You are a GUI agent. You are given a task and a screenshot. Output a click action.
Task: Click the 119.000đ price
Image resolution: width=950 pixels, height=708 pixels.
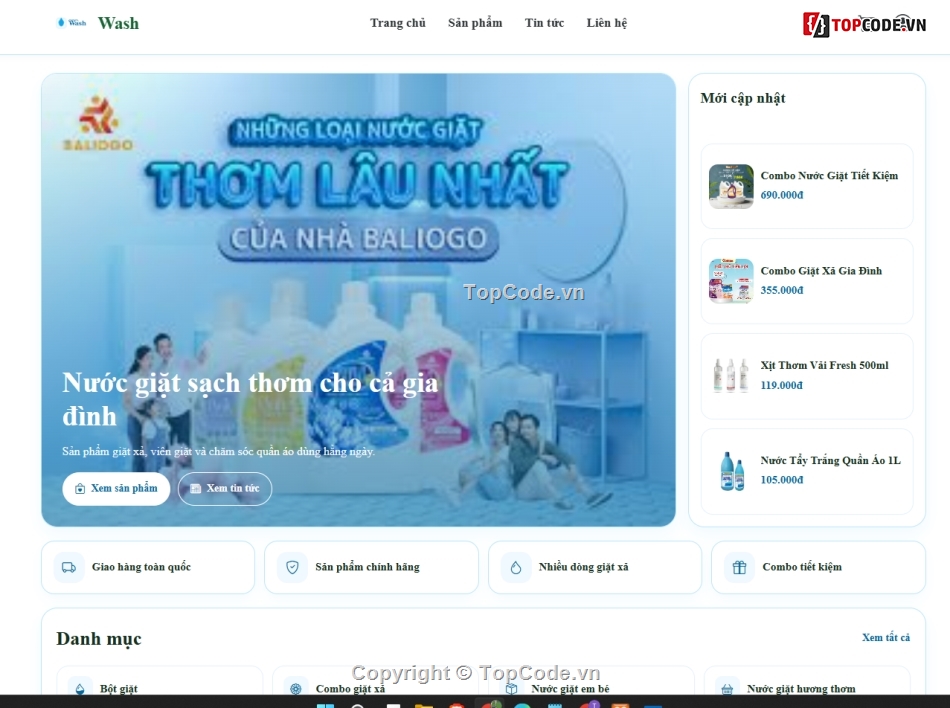point(782,385)
